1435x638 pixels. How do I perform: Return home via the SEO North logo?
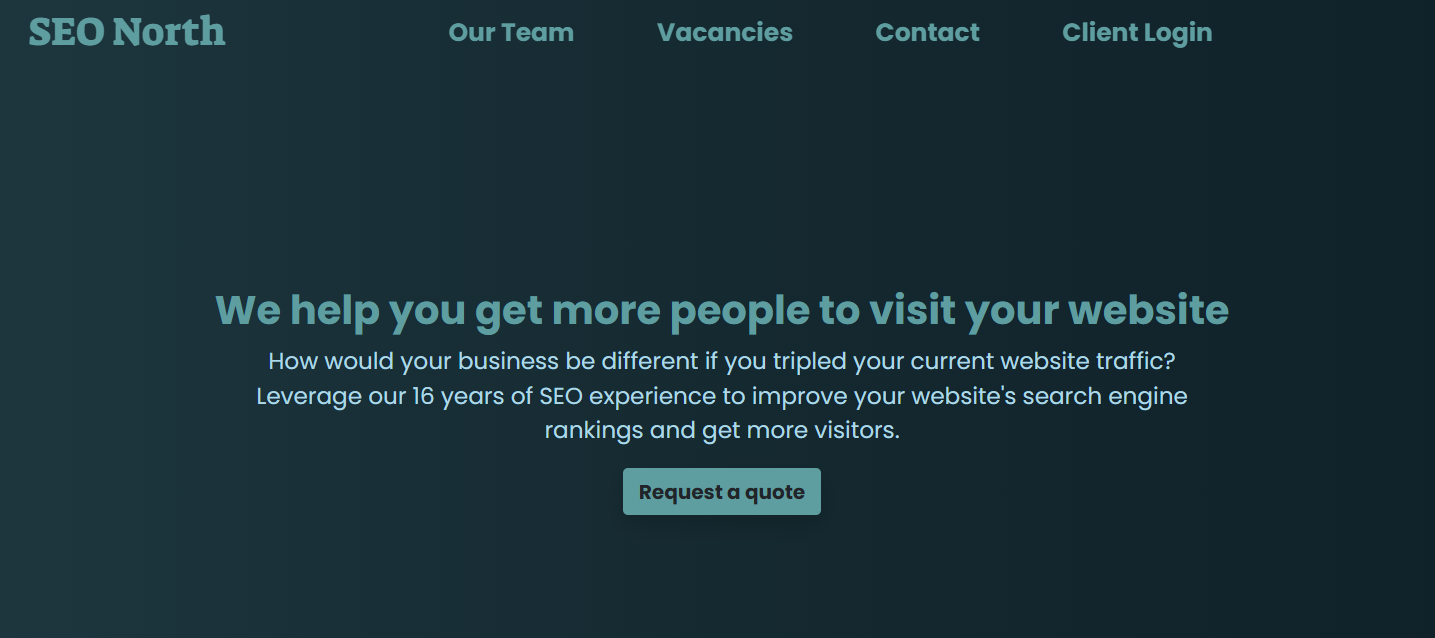(x=127, y=31)
